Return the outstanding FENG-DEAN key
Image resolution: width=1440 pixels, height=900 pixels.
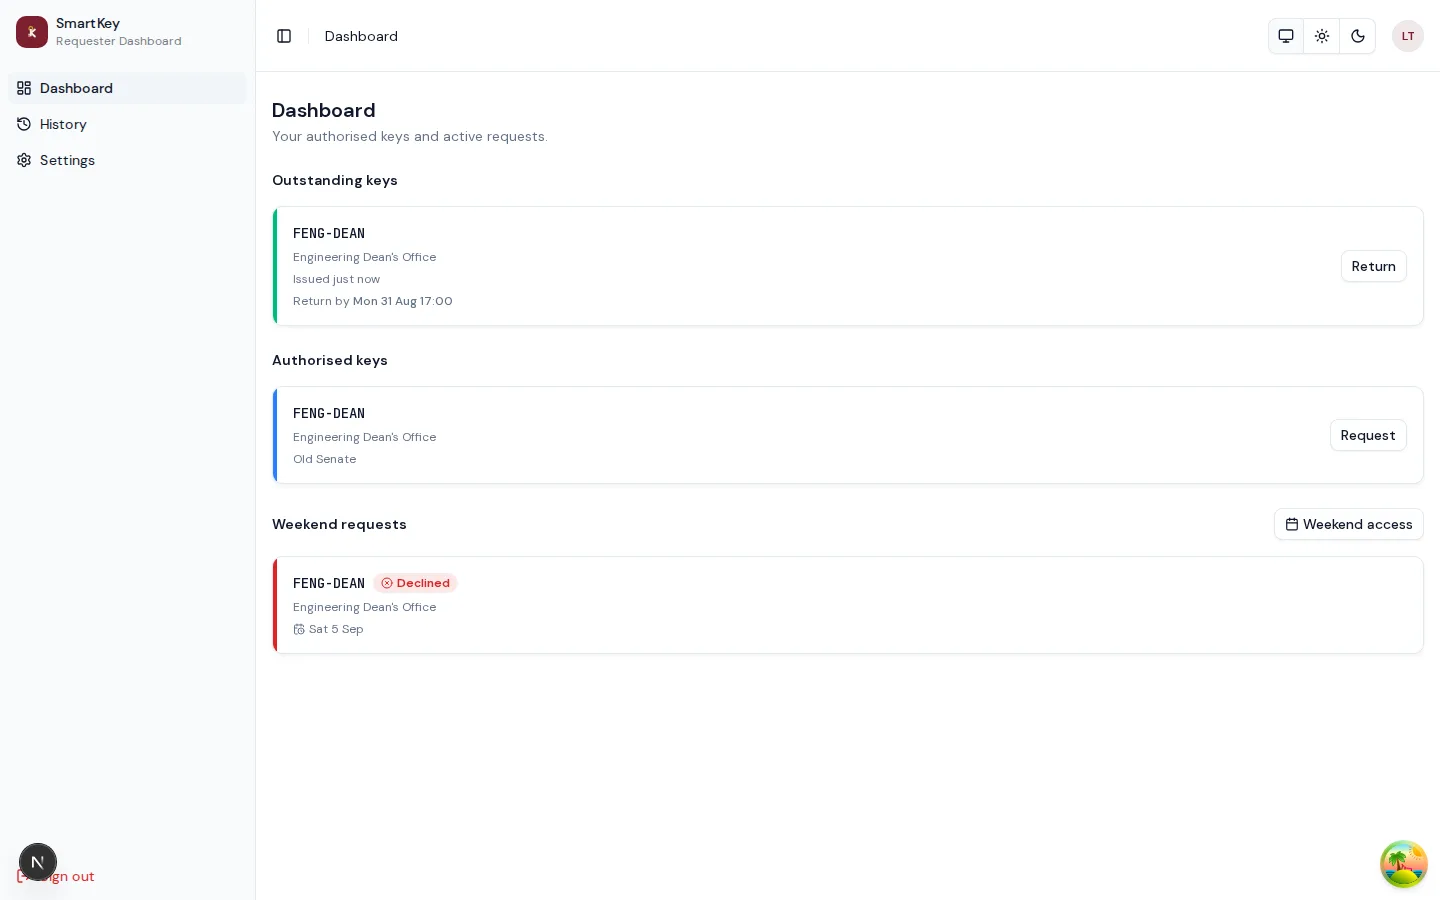1373,266
